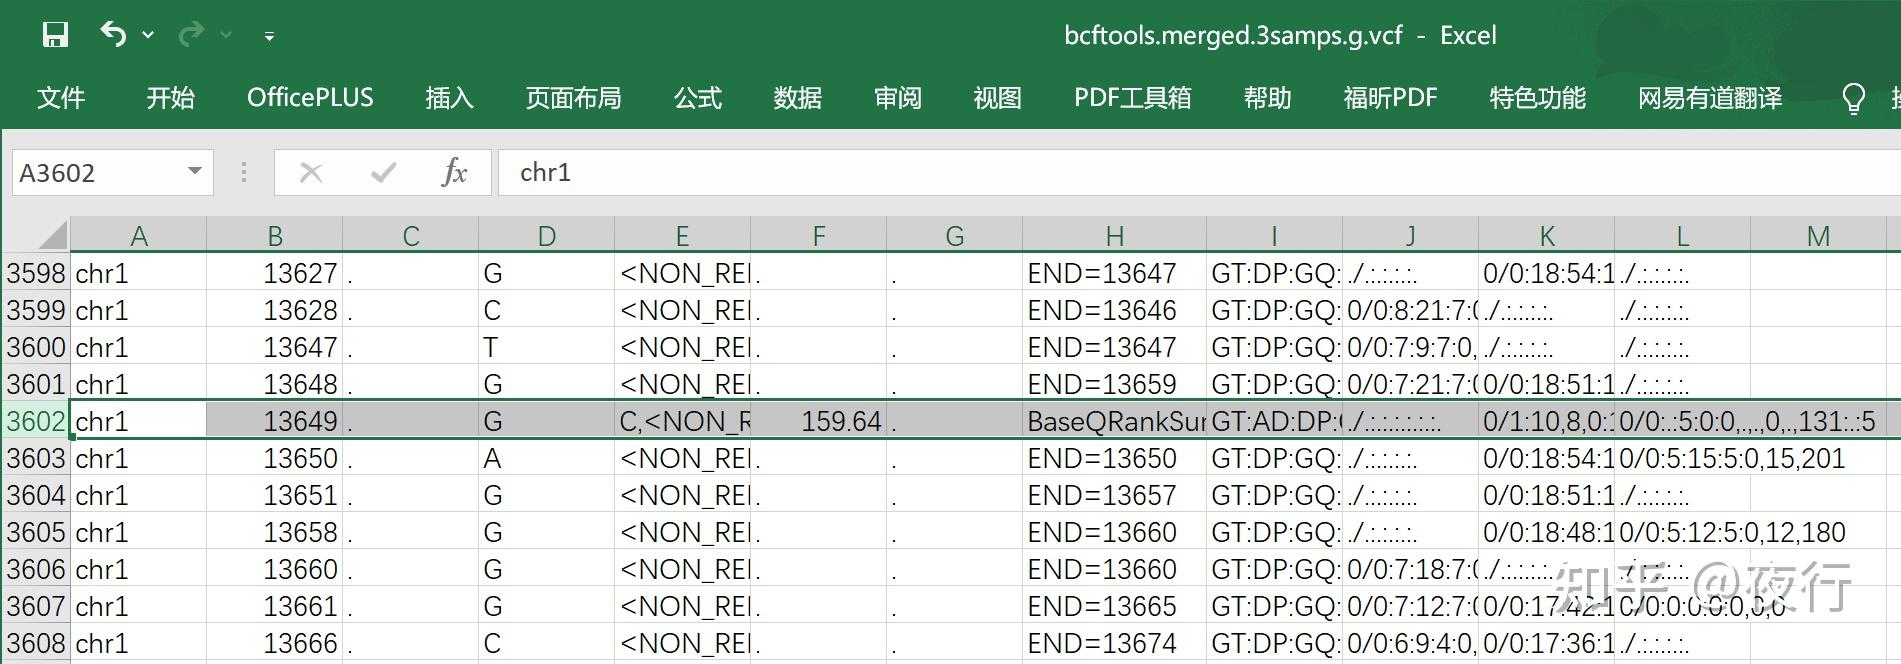Image resolution: width=1901 pixels, height=664 pixels.
Task: Expand the Name Box dropdown arrow
Action: click(195, 172)
